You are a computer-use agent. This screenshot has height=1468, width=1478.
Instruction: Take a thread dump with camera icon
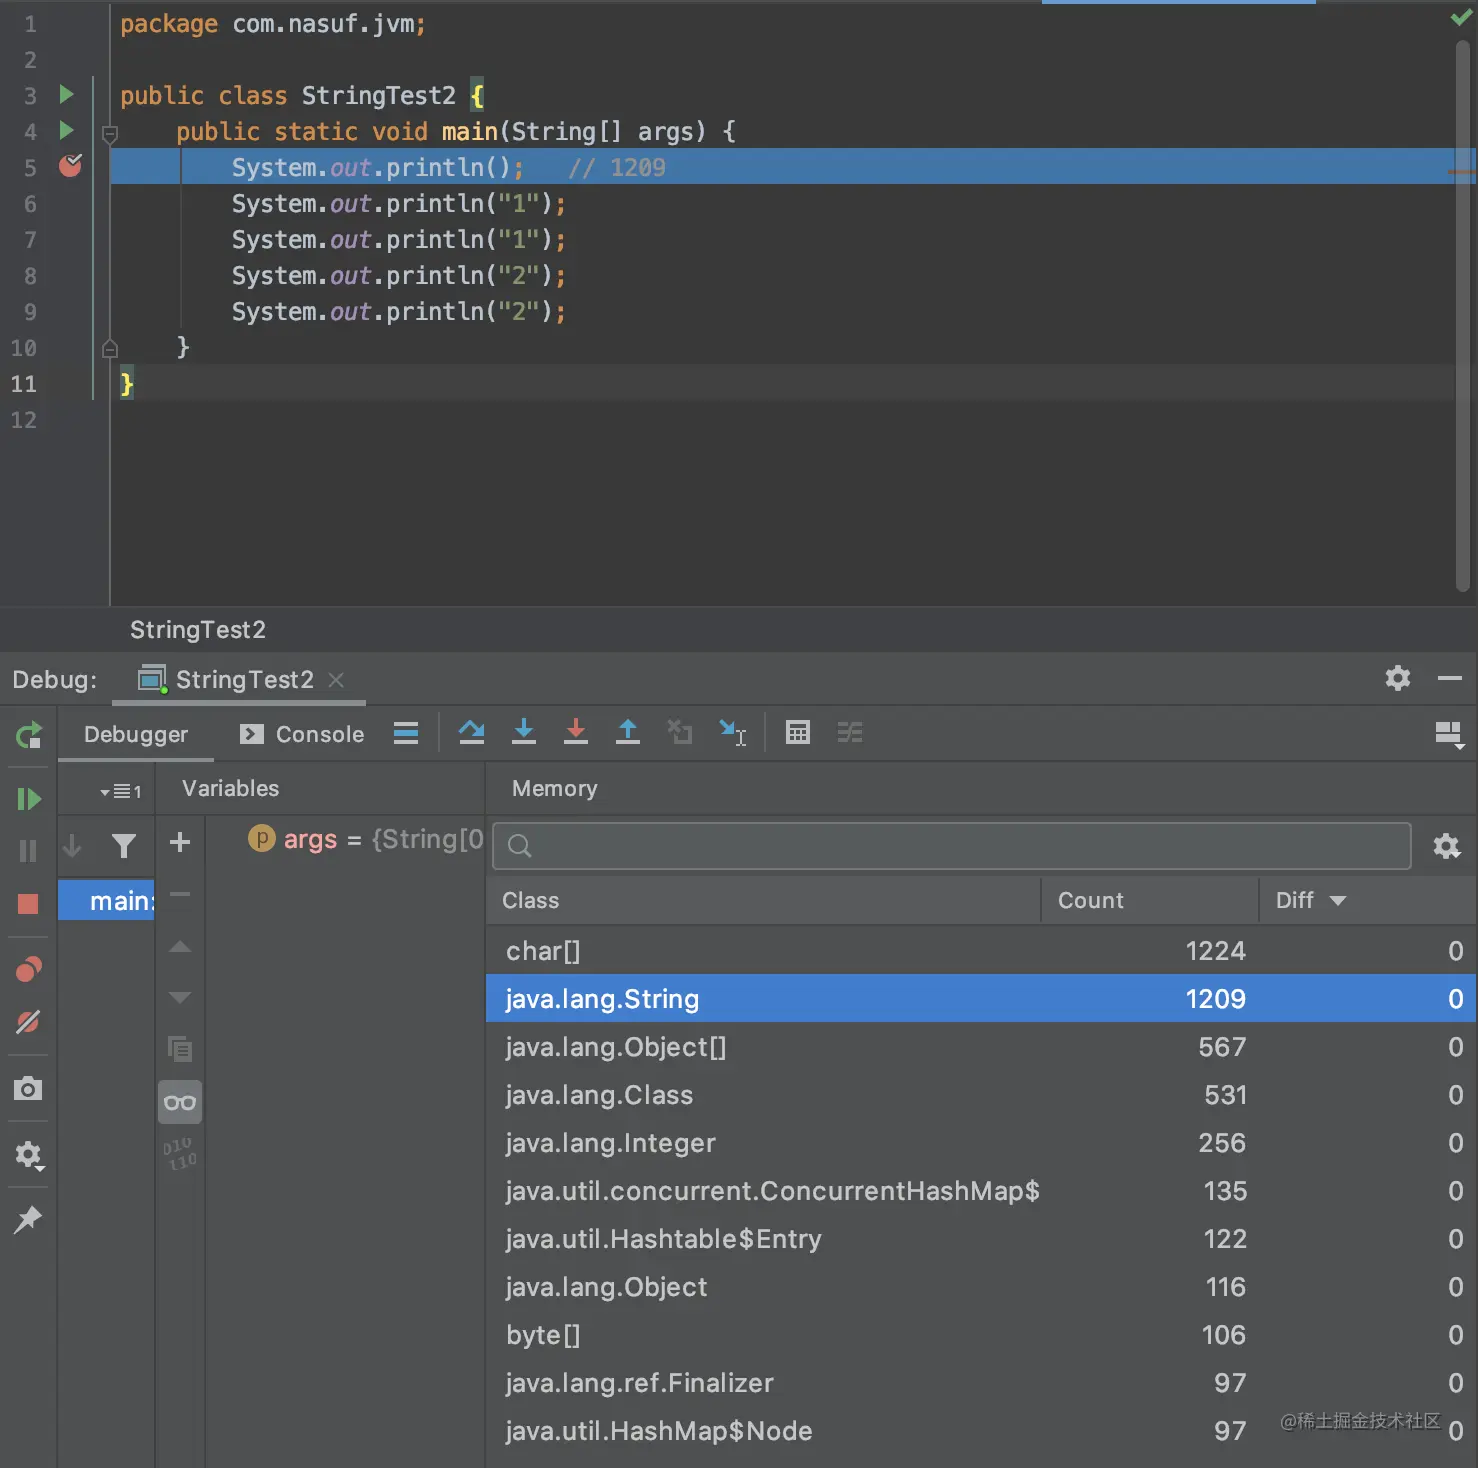28,1088
